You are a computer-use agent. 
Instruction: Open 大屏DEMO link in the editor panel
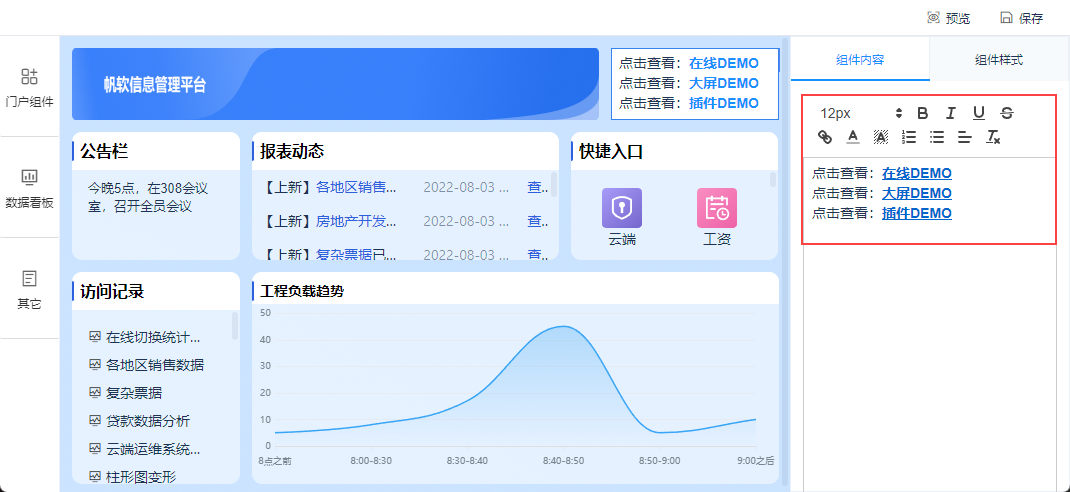click(916, 193)
